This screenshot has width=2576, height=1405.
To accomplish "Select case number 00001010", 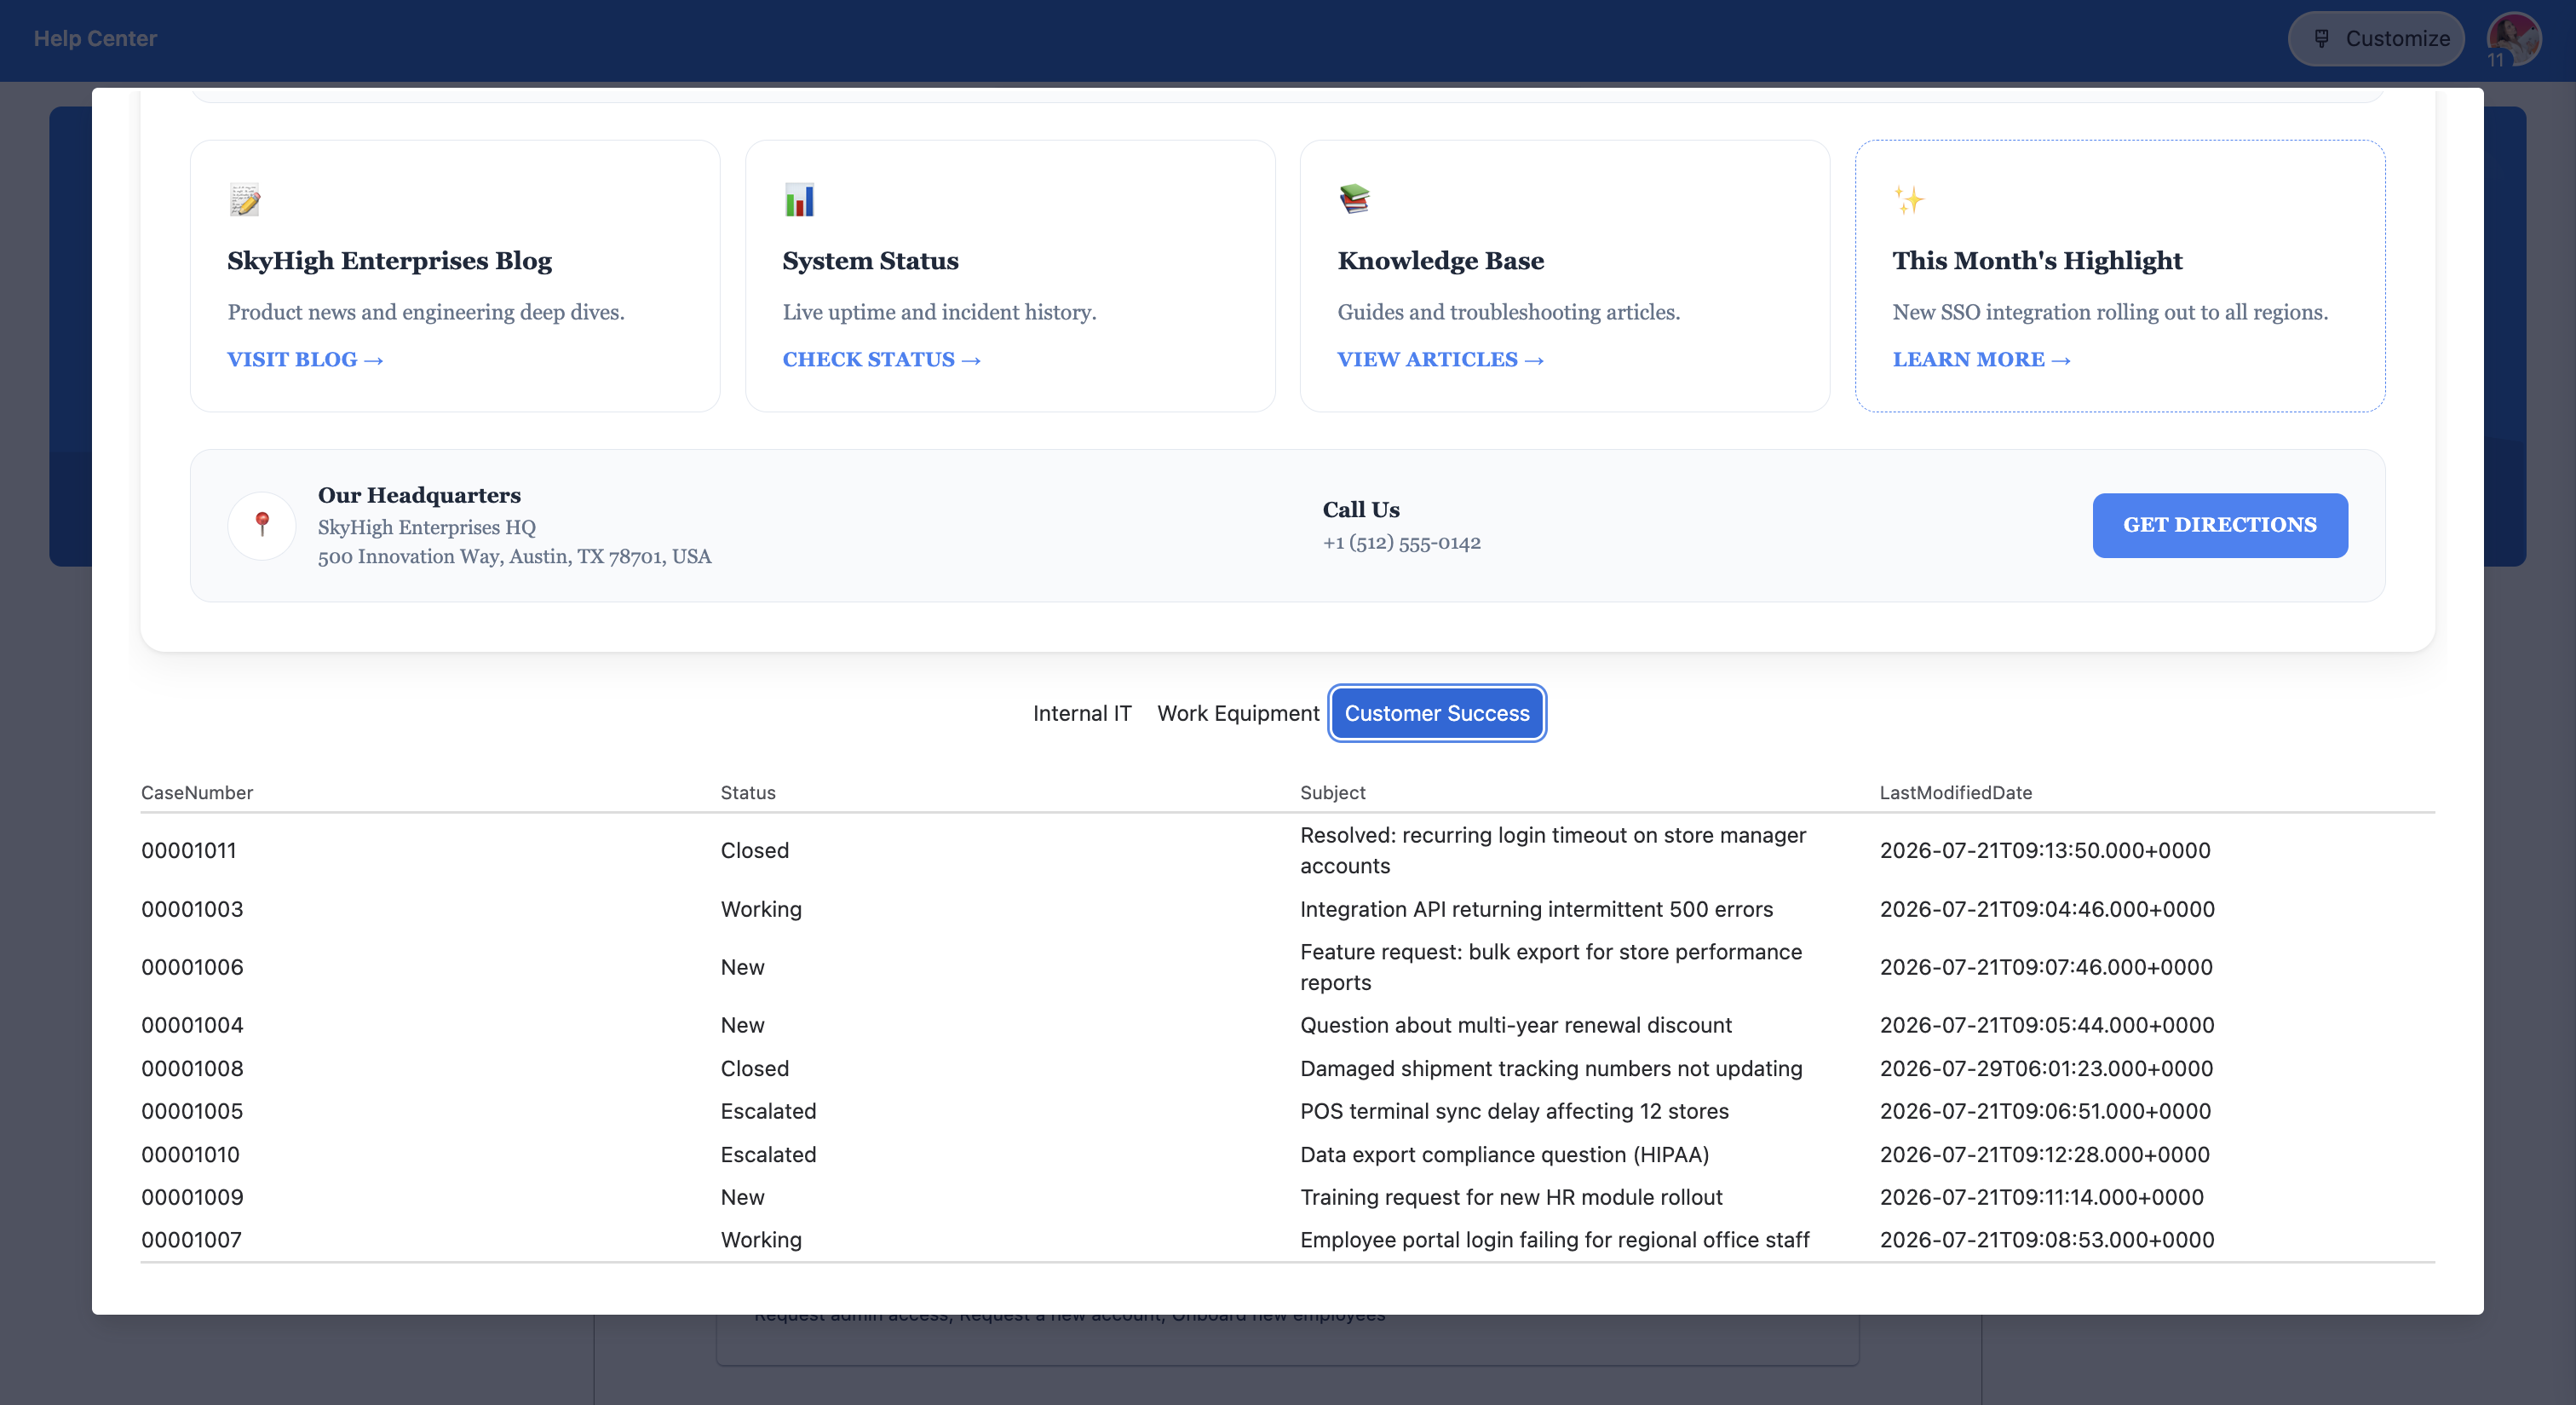I will (190, 1154).
